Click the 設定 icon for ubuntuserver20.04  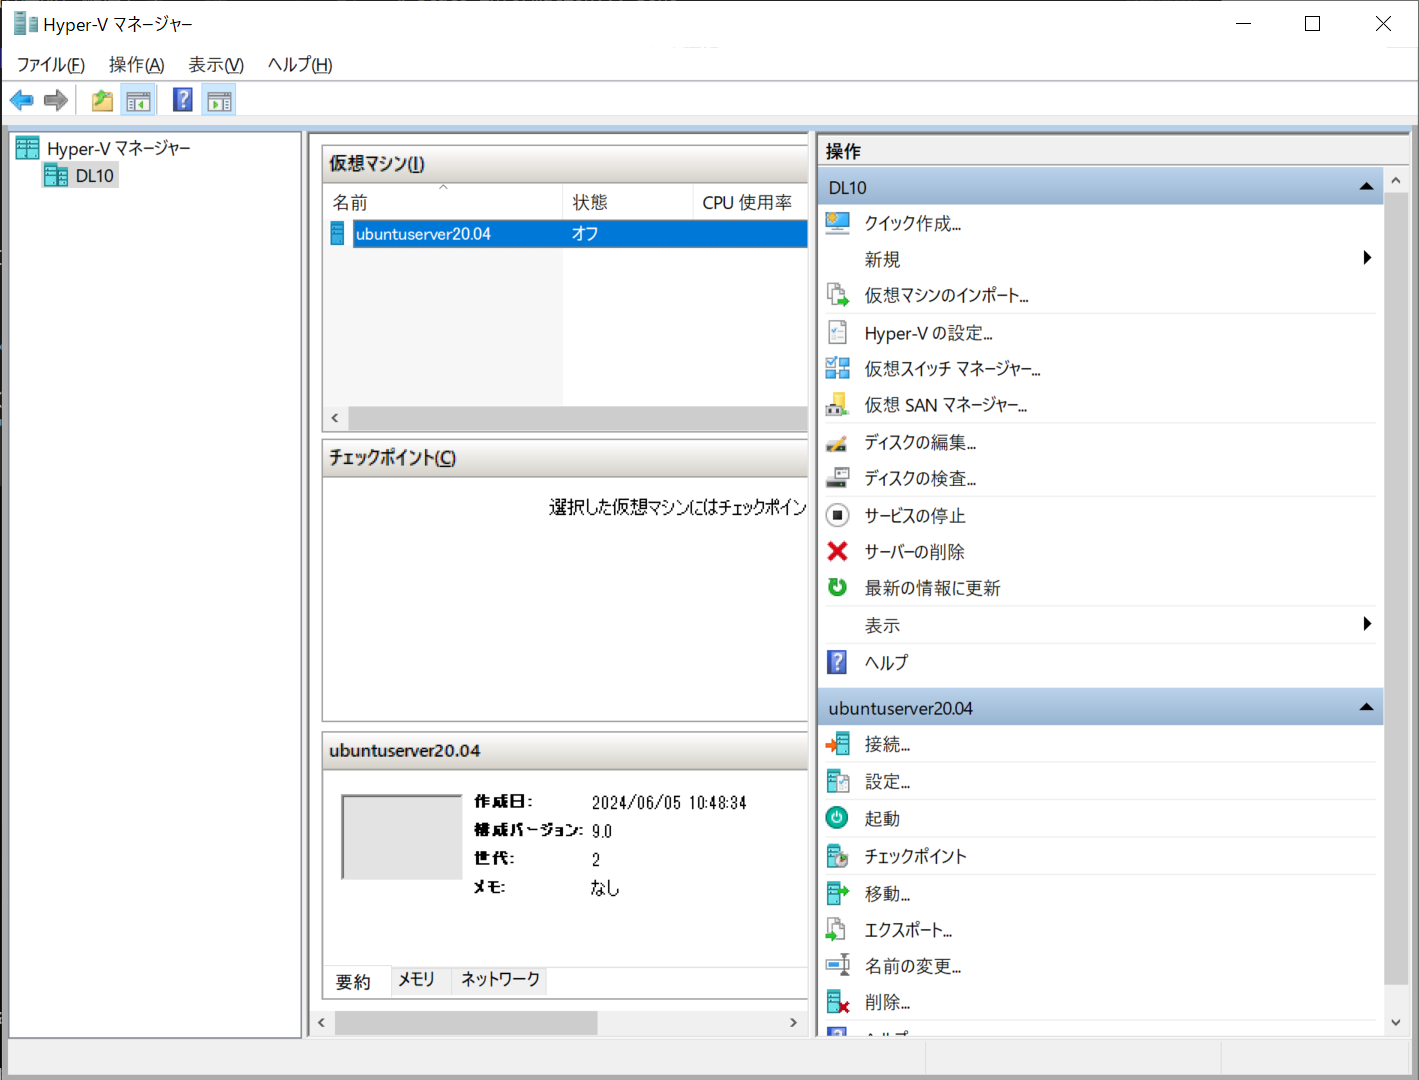[838, 781]
